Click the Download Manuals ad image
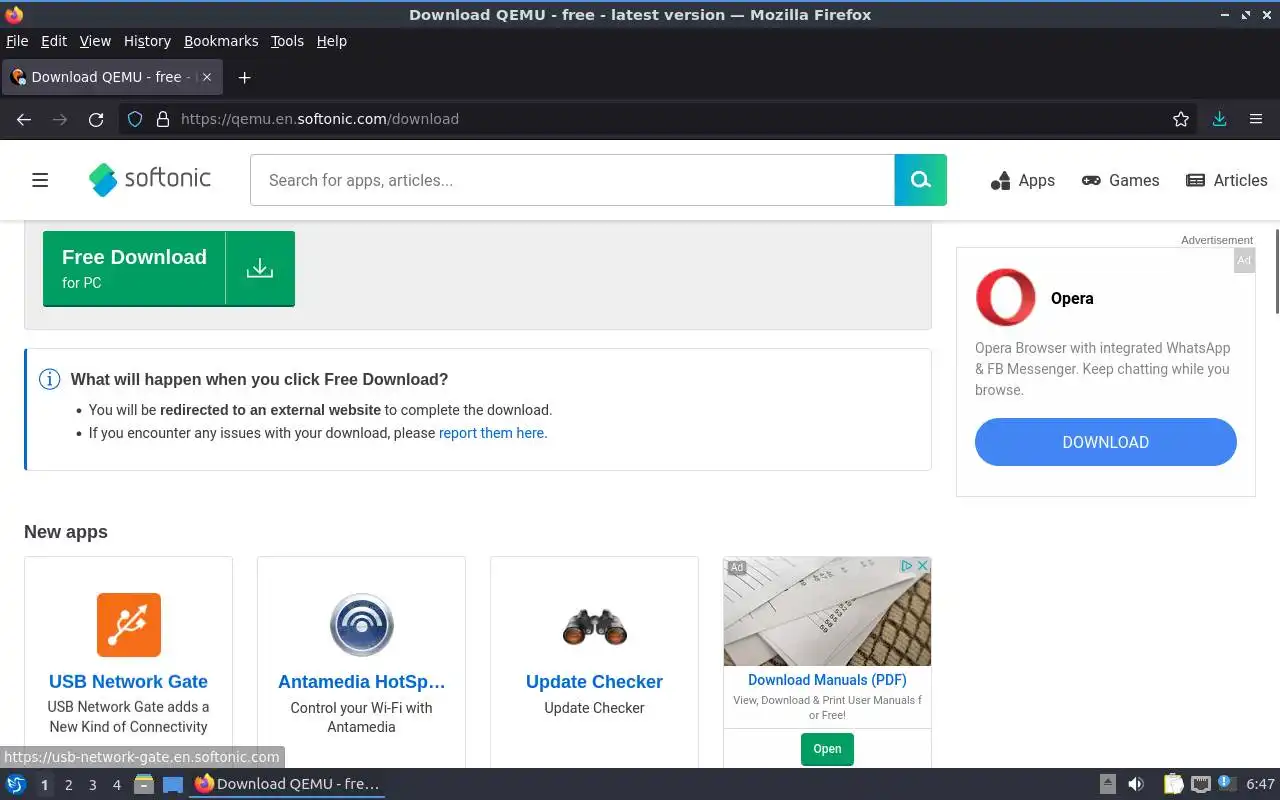The height and width of the screenshot is (800, 1280). click(827, 612)
